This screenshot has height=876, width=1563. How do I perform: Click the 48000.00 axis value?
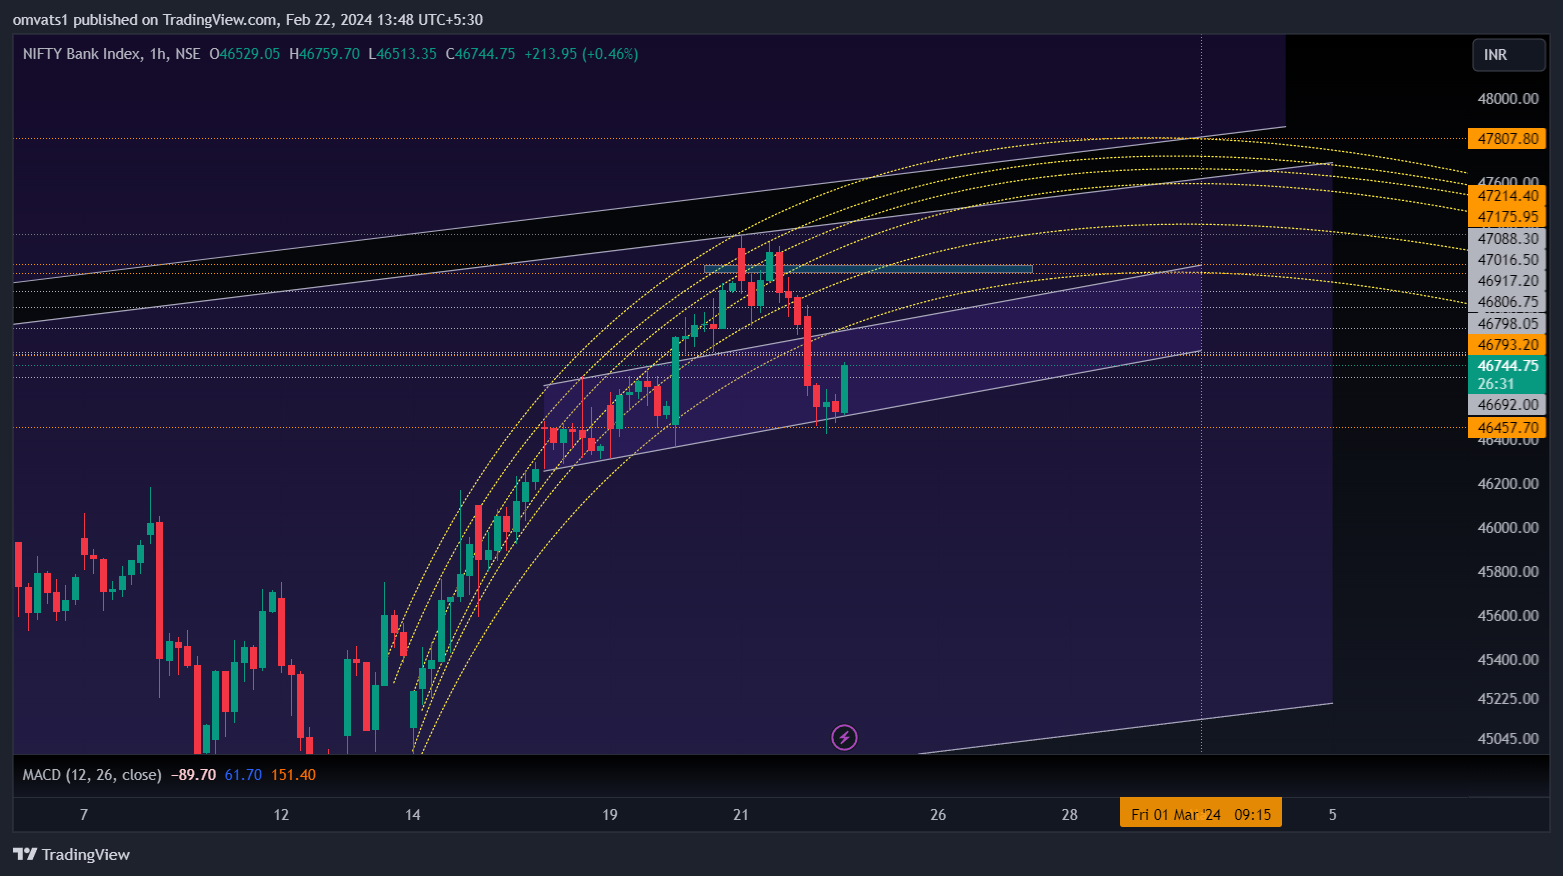point(1507,99)
